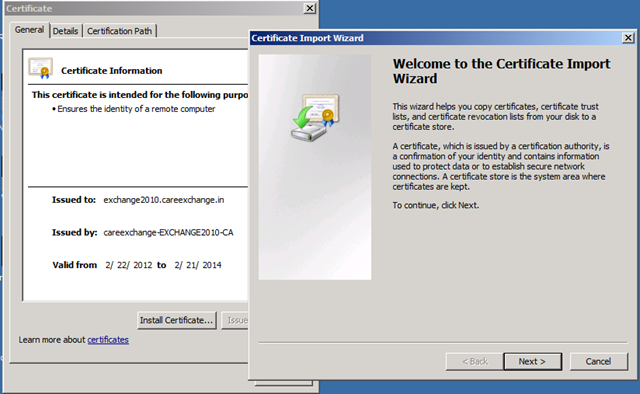Click the Valid from 2/22/2012 date
Screen dimensions: 640x394
click(x=129, y=265)
